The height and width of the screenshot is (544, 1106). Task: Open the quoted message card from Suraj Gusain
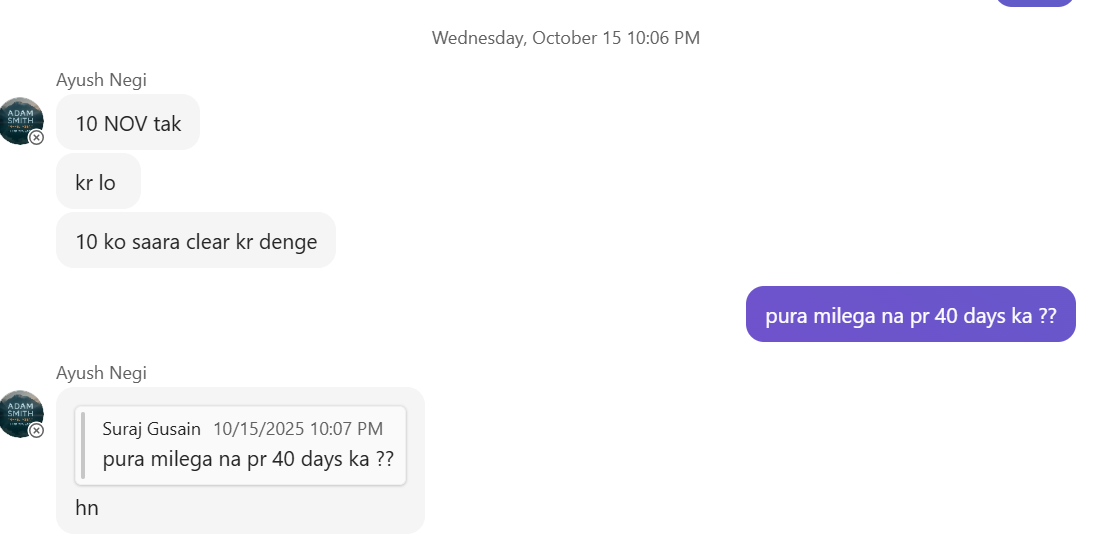(243, 445)
